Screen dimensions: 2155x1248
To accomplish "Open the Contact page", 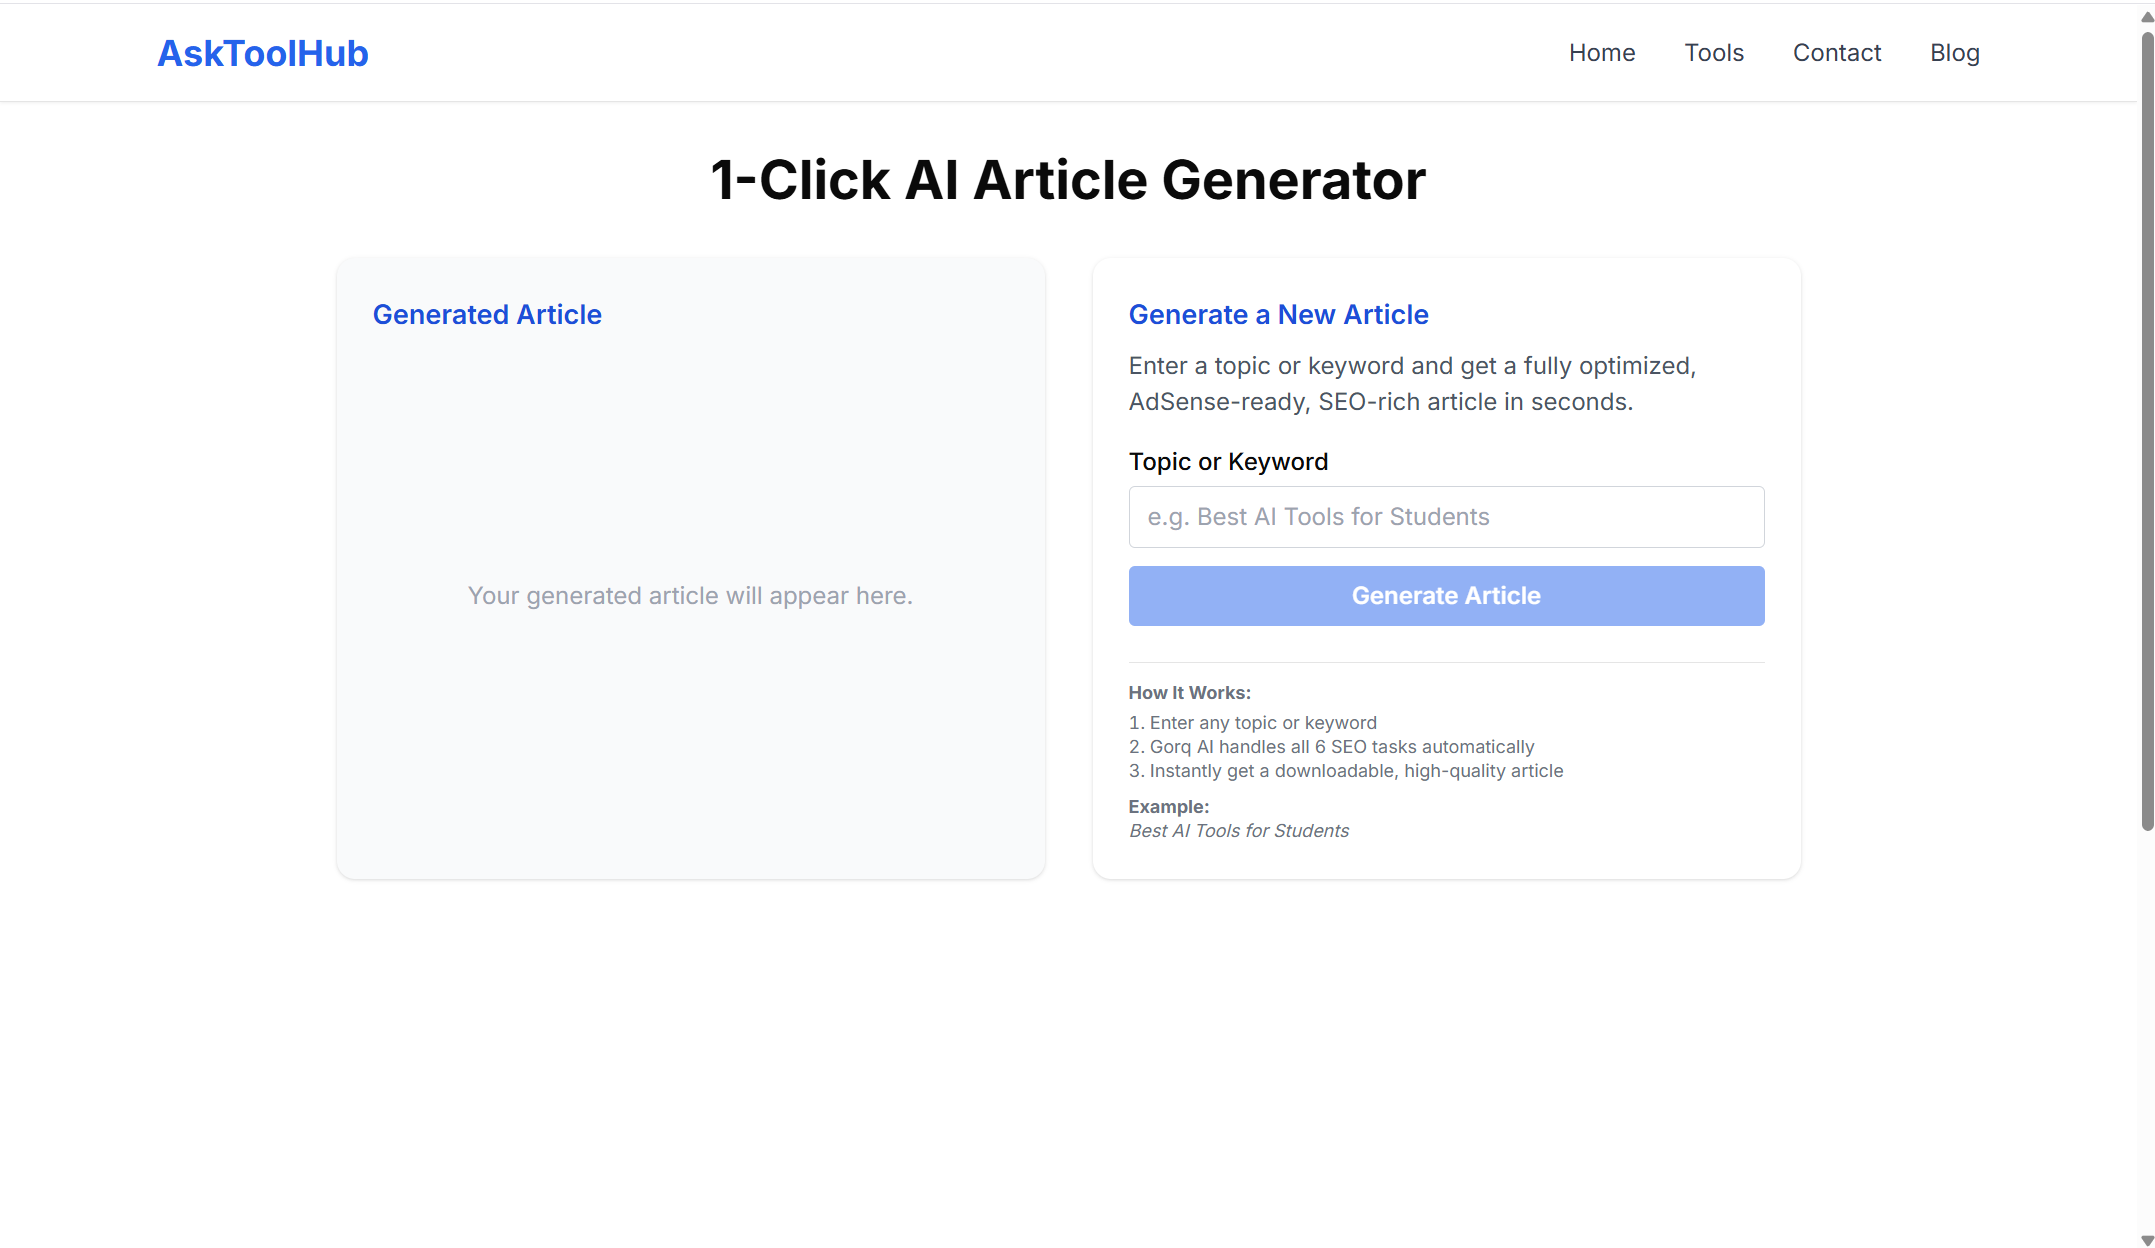I will (x=1837, y=52).
